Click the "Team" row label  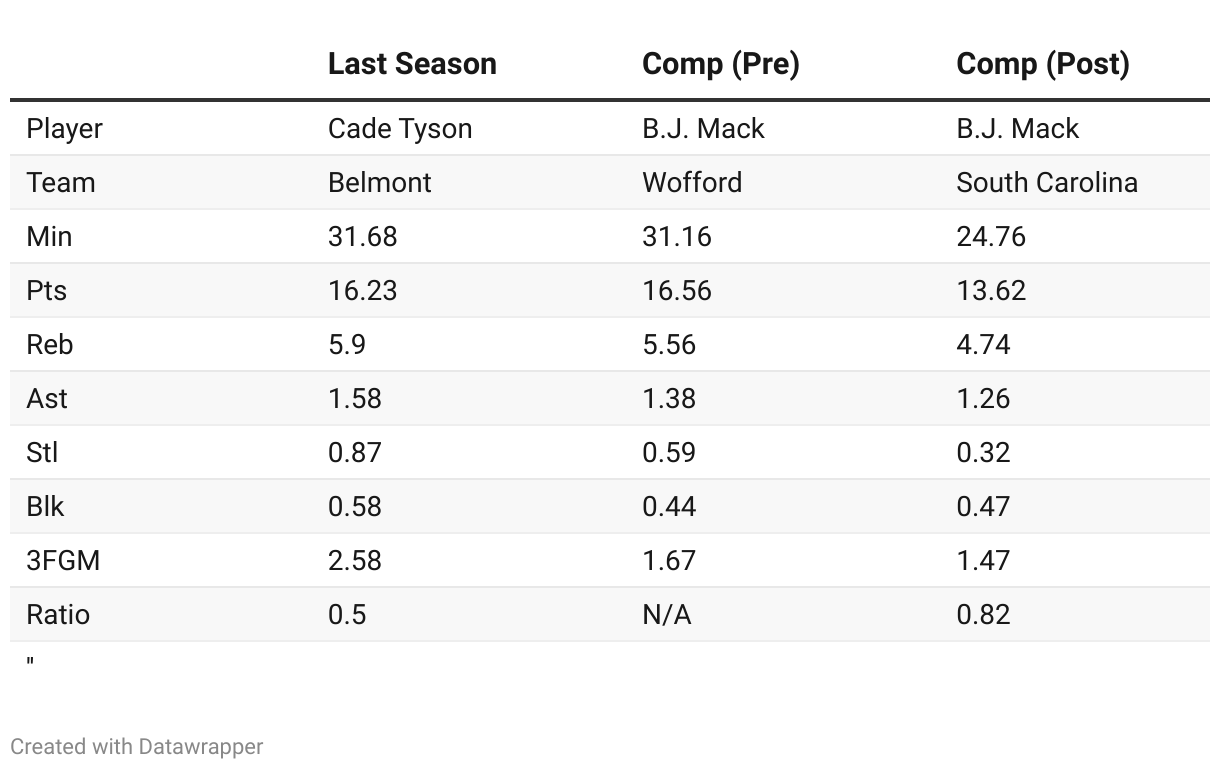coord(61,183)
